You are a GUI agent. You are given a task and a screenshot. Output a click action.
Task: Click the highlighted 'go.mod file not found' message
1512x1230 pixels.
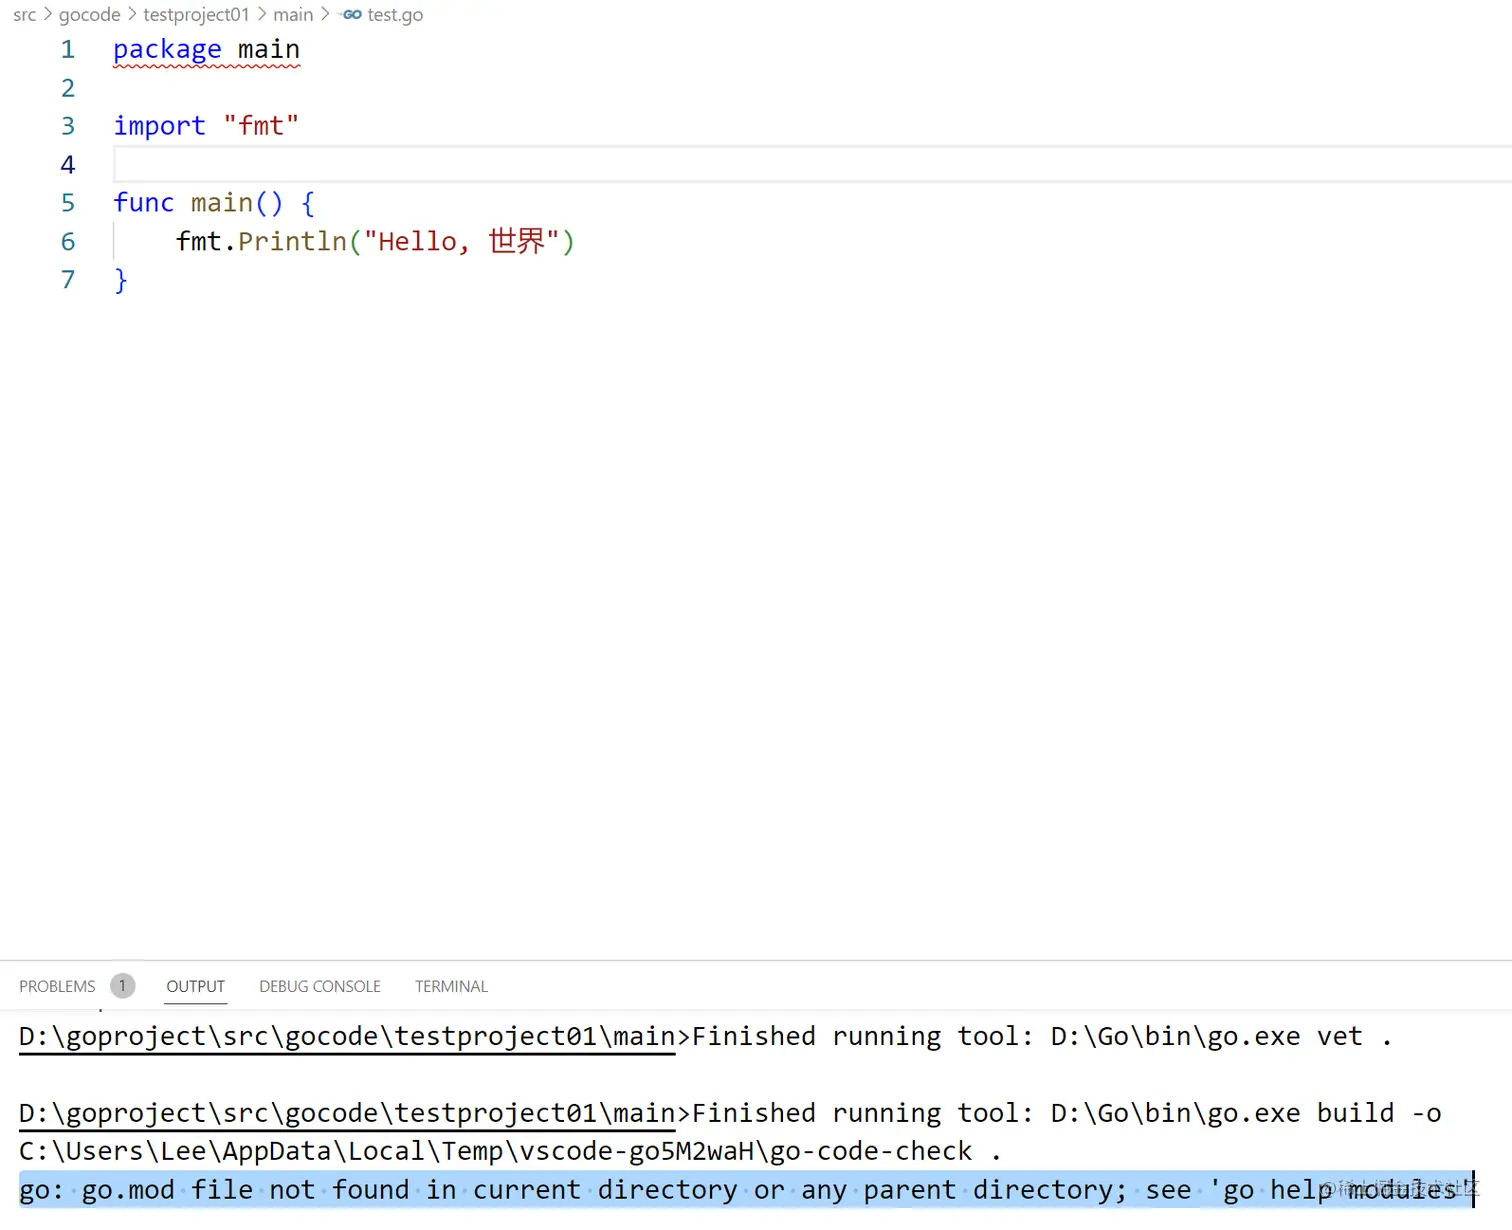(x=746, y=1190)
